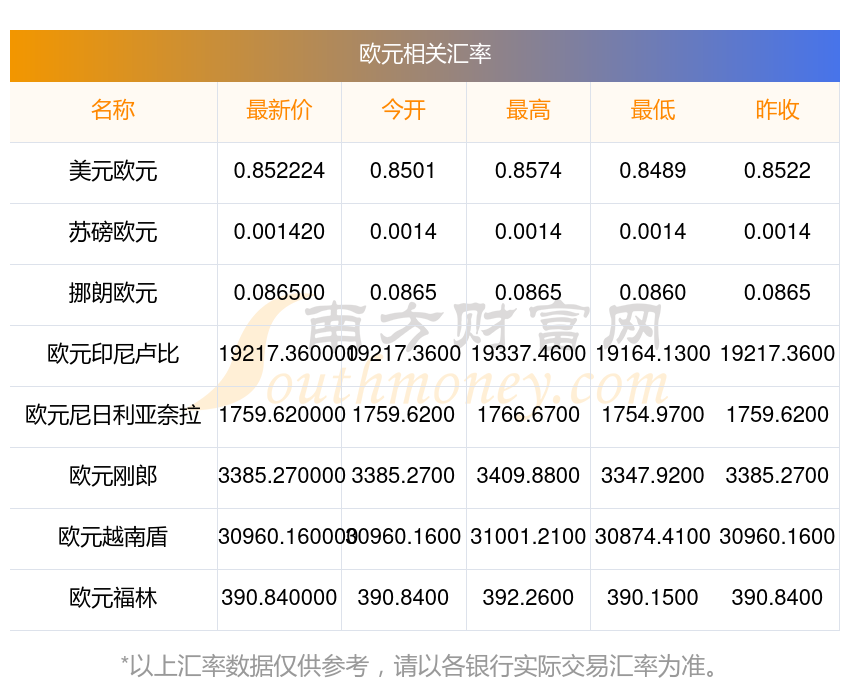850x698 pixels.
Task: Click high value 3409.8800
Action: [x=528, y=476]
